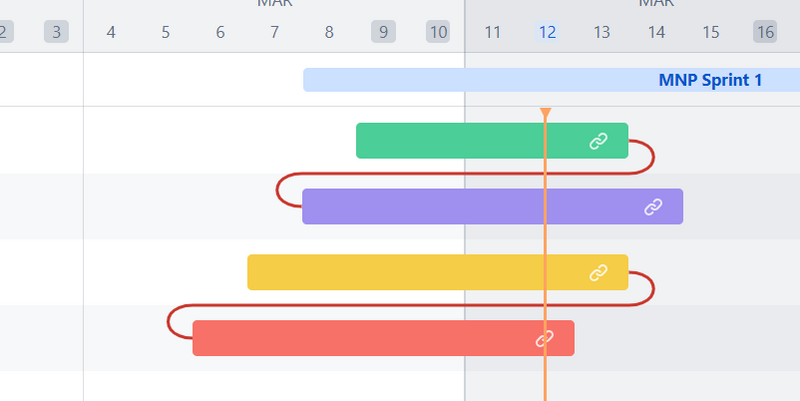Select day 16 in the date header
The width and height of the screenshot is (800, 401).
pyautogui.click(x=765, y=32)
